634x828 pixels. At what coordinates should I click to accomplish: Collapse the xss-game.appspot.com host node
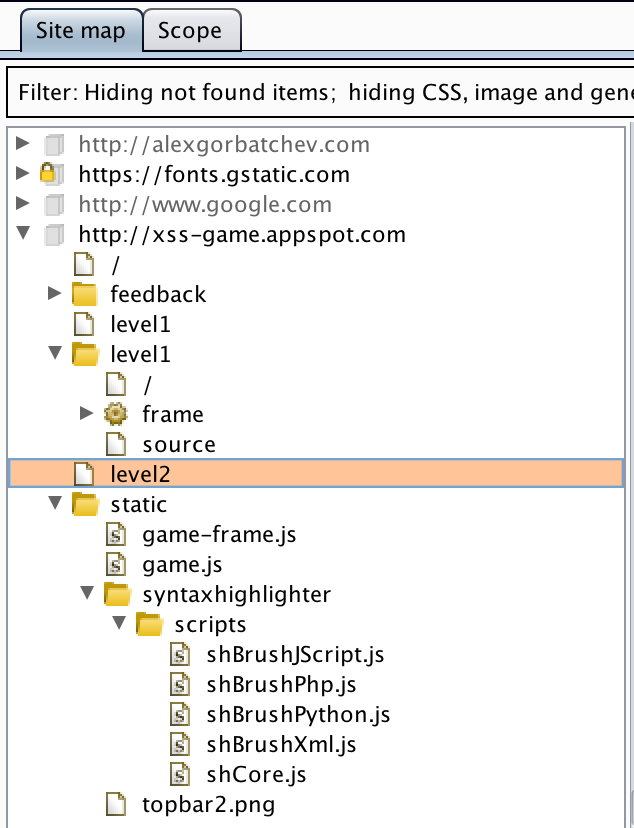point(24,235)
